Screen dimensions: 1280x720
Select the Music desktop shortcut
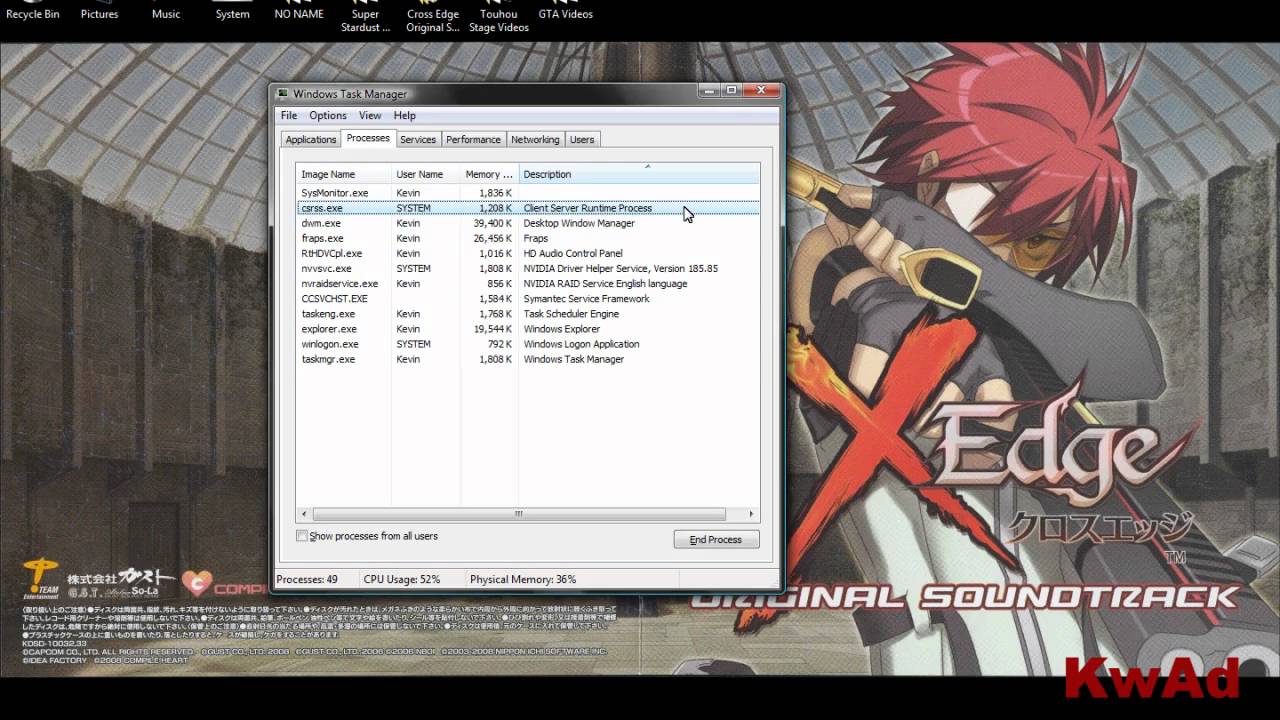coord(166,10)
